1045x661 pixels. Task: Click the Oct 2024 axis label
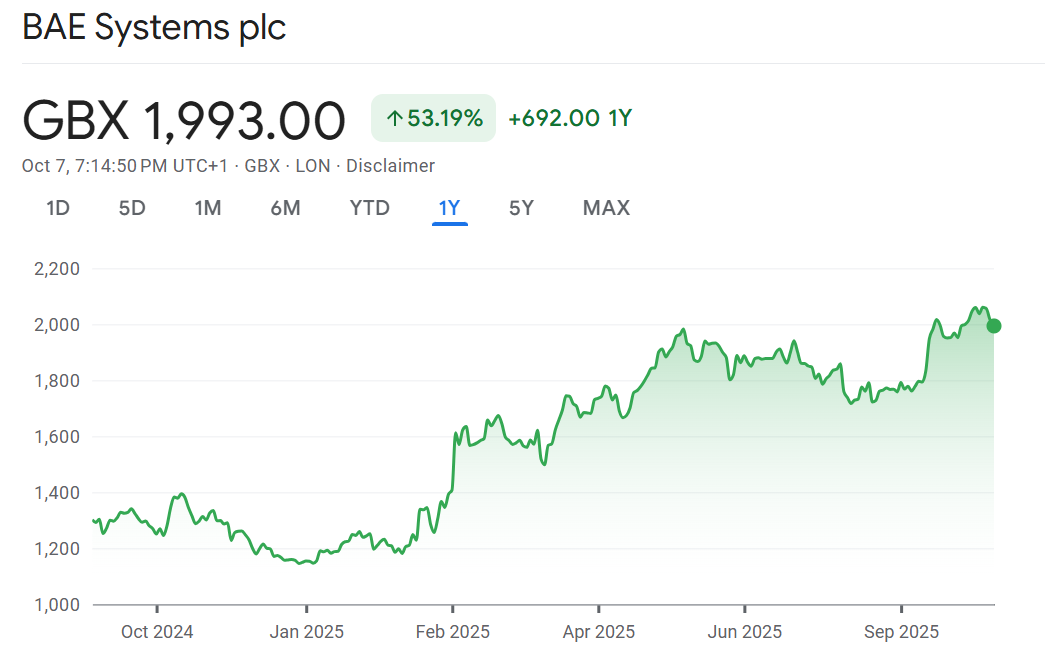pyautogui.click(x=157, y=632)
